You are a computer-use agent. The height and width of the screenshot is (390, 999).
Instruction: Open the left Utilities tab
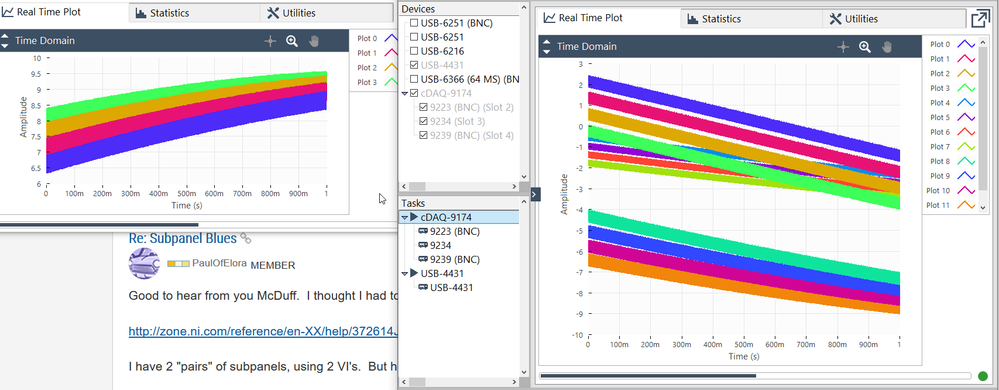coord(326,13)
